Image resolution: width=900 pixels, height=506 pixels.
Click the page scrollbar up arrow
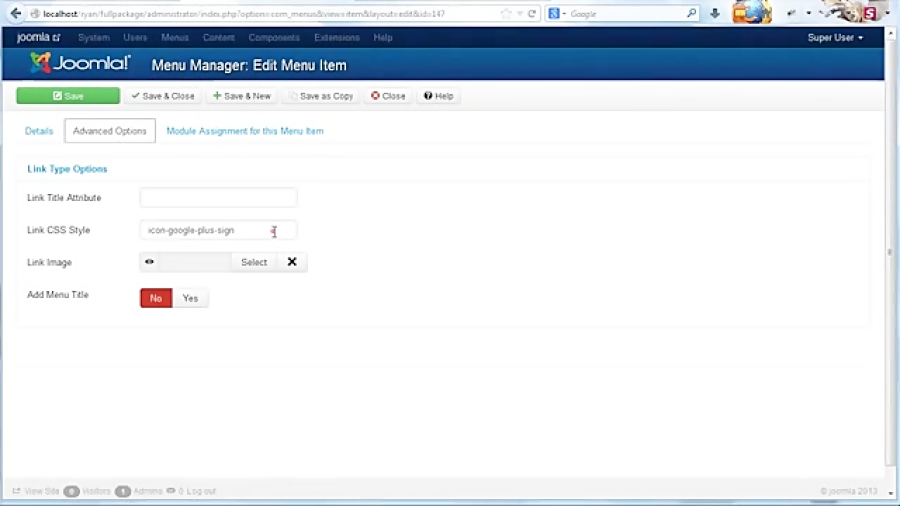click(x=891, y=33)
